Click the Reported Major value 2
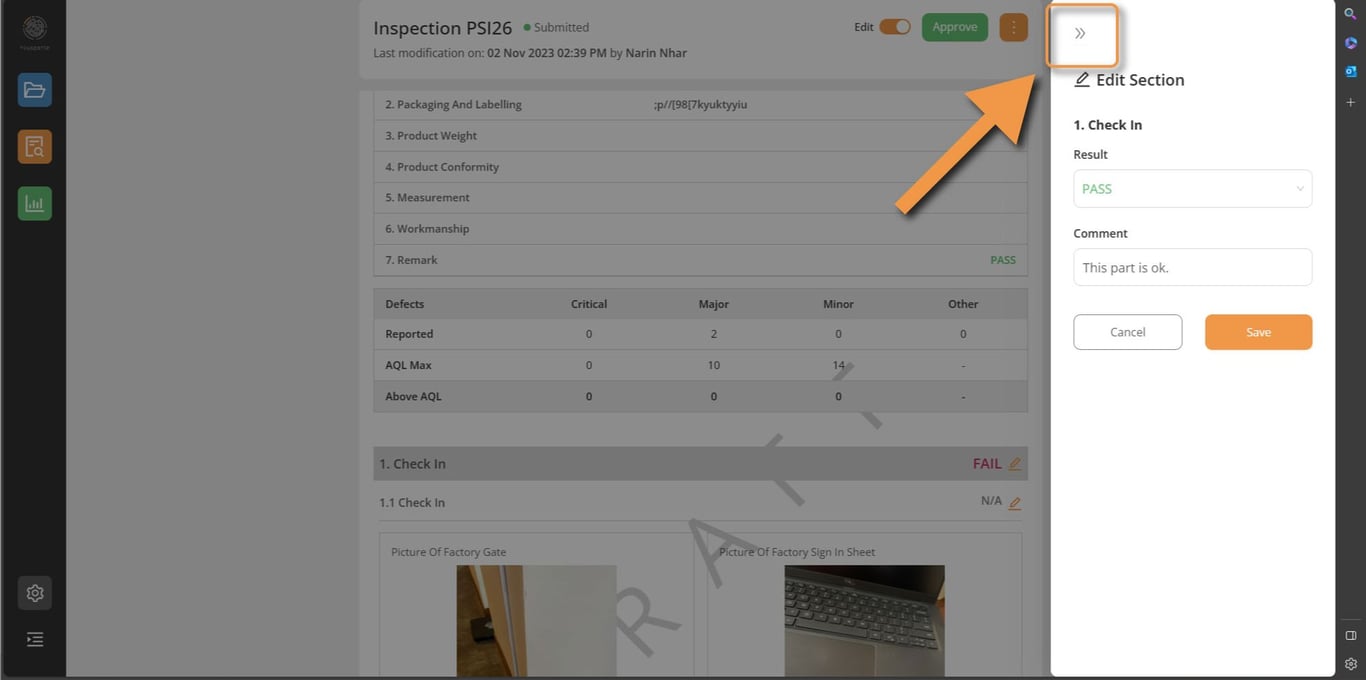The height and width of the screenshot is (680, 1366). [x=714, y=334]
